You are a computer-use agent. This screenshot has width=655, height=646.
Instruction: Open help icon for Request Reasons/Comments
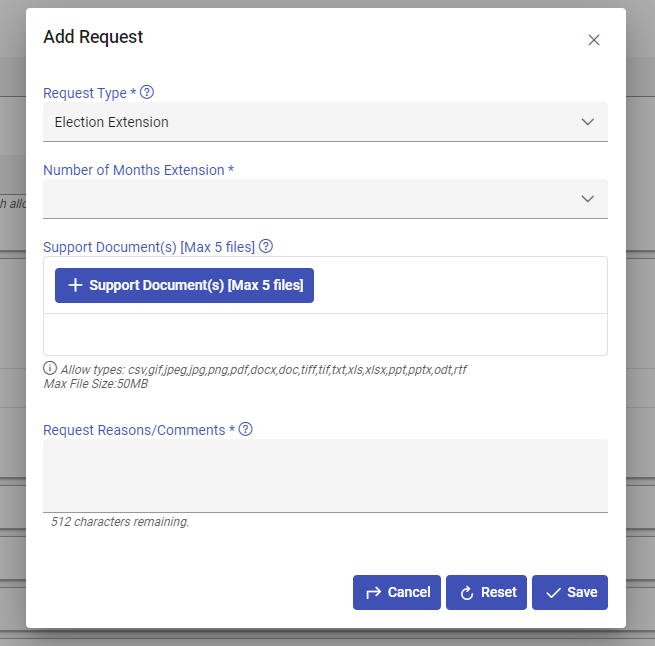246,429
